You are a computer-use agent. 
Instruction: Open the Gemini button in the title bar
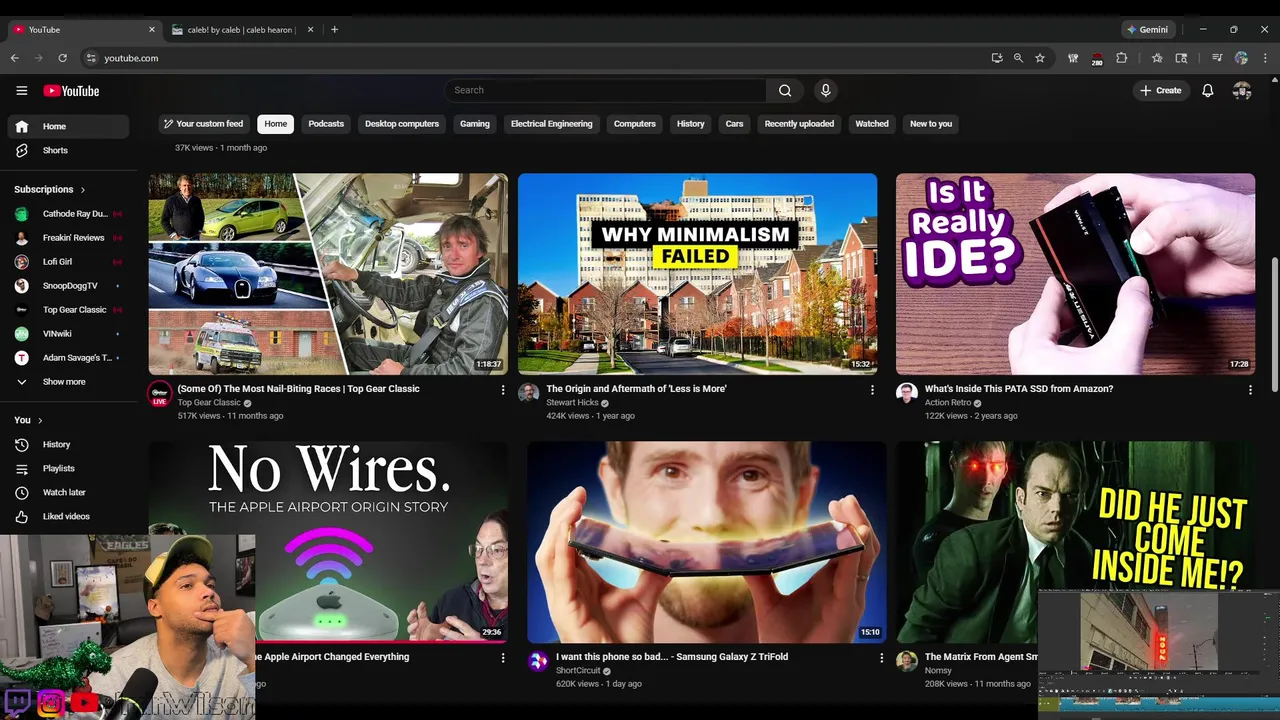[1147, 30]
